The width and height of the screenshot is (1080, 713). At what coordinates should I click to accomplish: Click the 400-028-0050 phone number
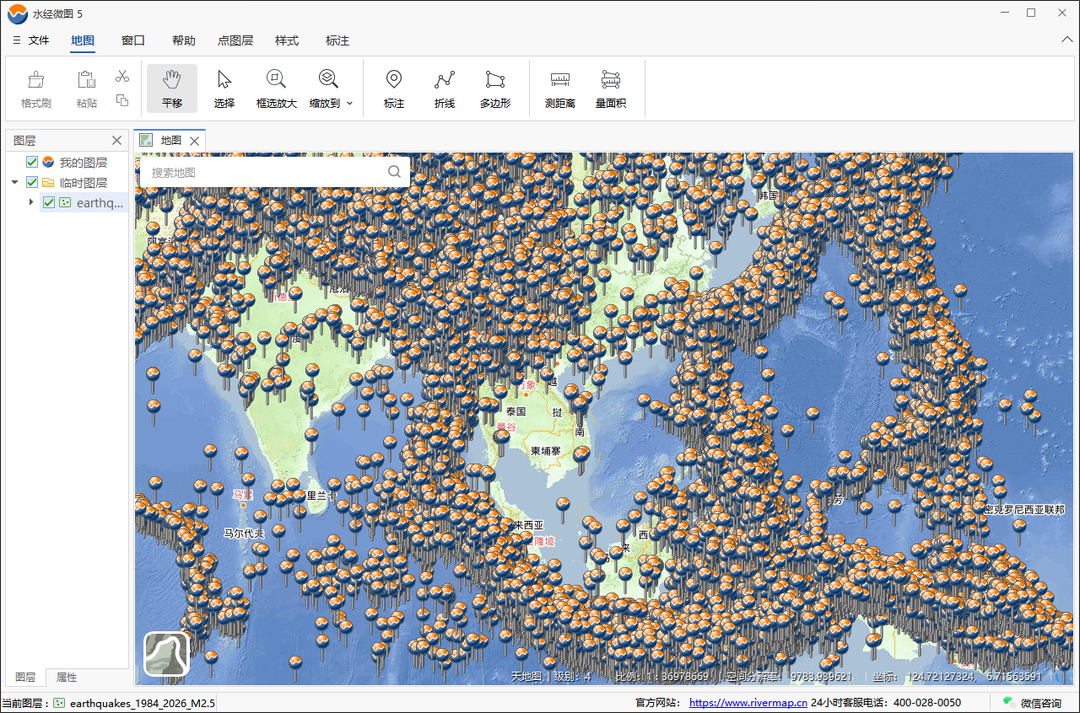tap(927, 703)
